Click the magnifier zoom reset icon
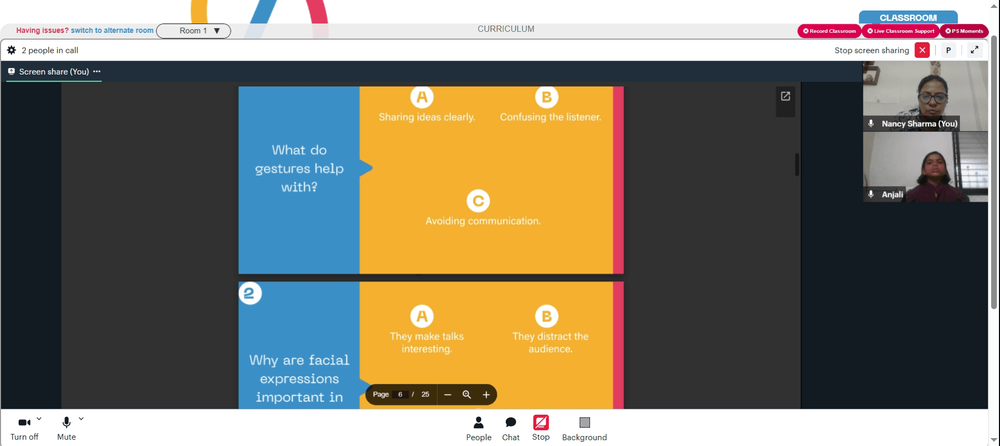This screenshot has width=1000, height=446. click(467, 395)
